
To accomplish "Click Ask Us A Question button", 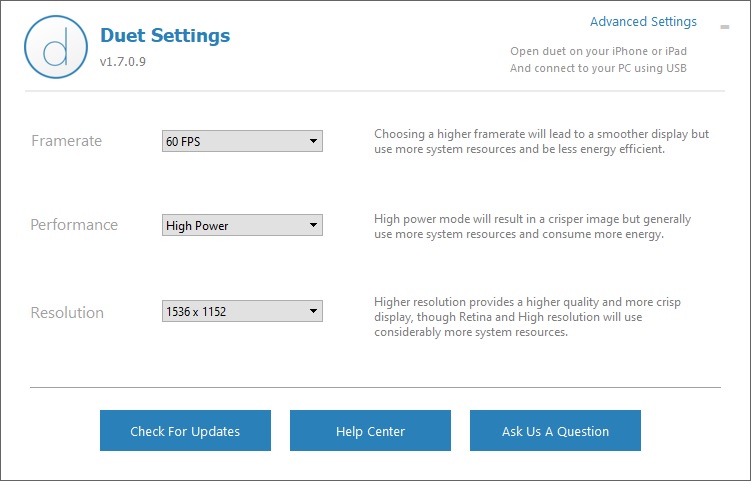I will coord(555,431).
